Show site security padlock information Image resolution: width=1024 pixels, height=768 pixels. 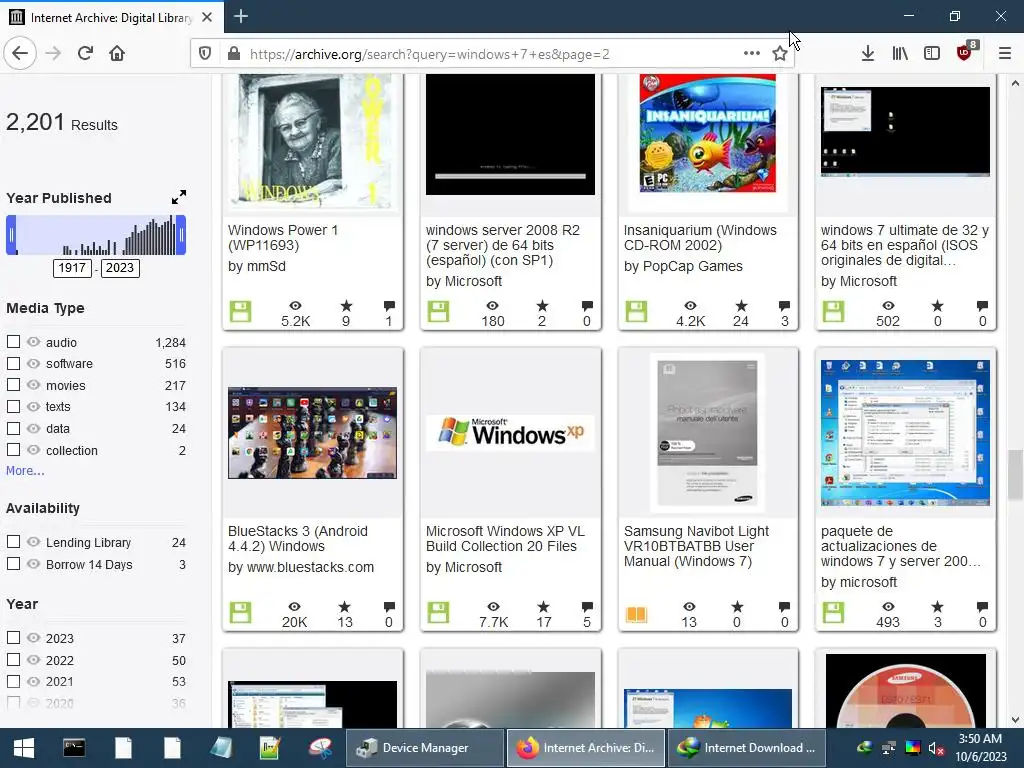coord(233,54)
